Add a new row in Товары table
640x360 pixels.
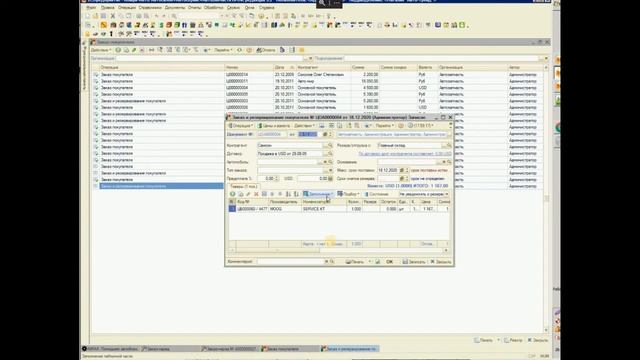(x=232, y=194)
